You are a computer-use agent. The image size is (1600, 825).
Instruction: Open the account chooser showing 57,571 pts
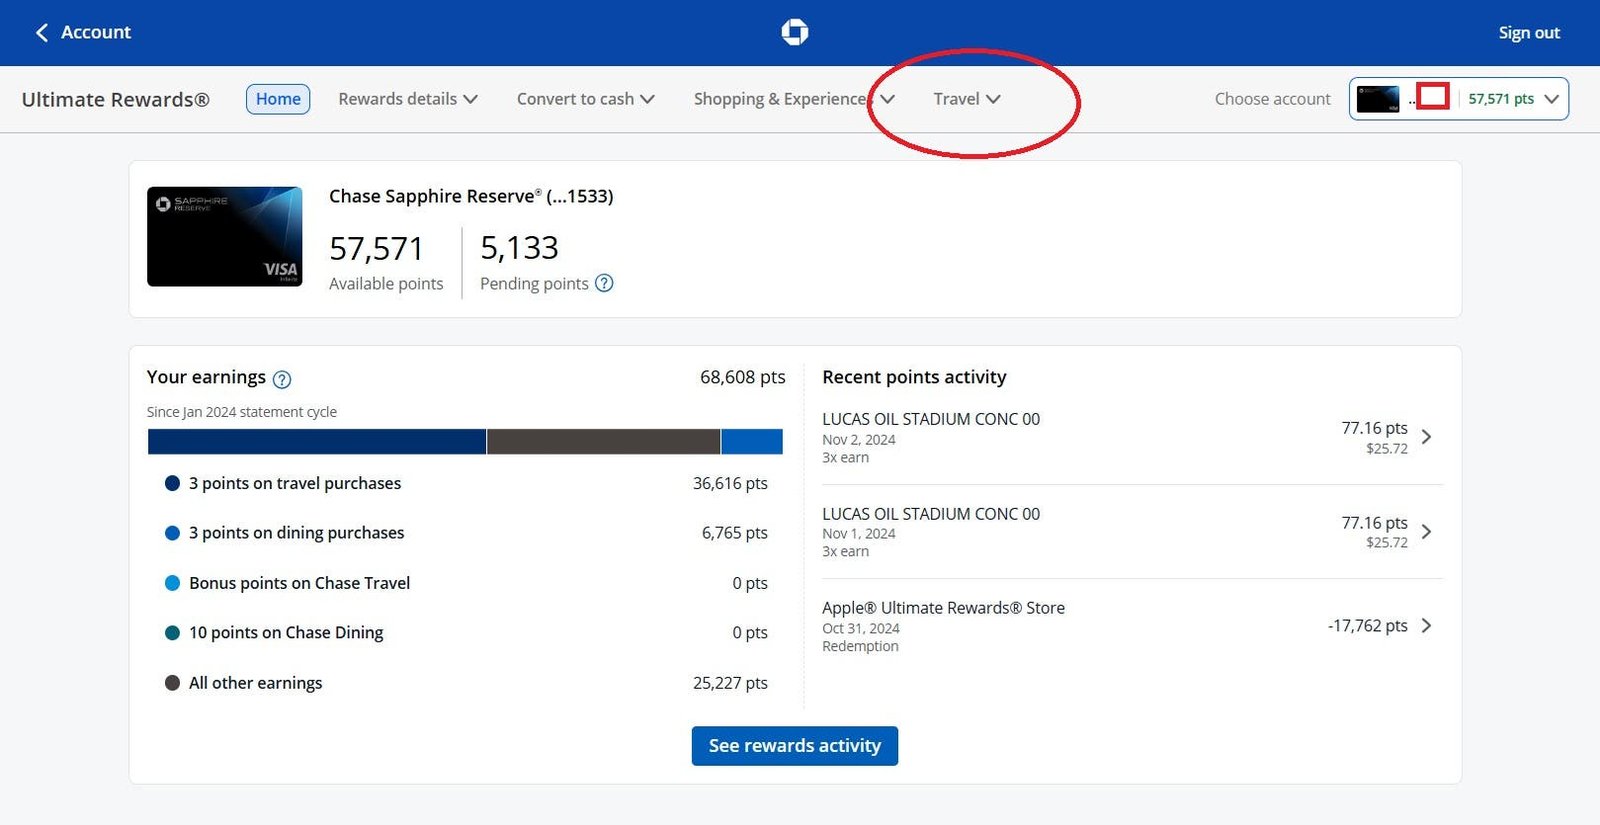pyautogui.click(x=1459, y=99)
